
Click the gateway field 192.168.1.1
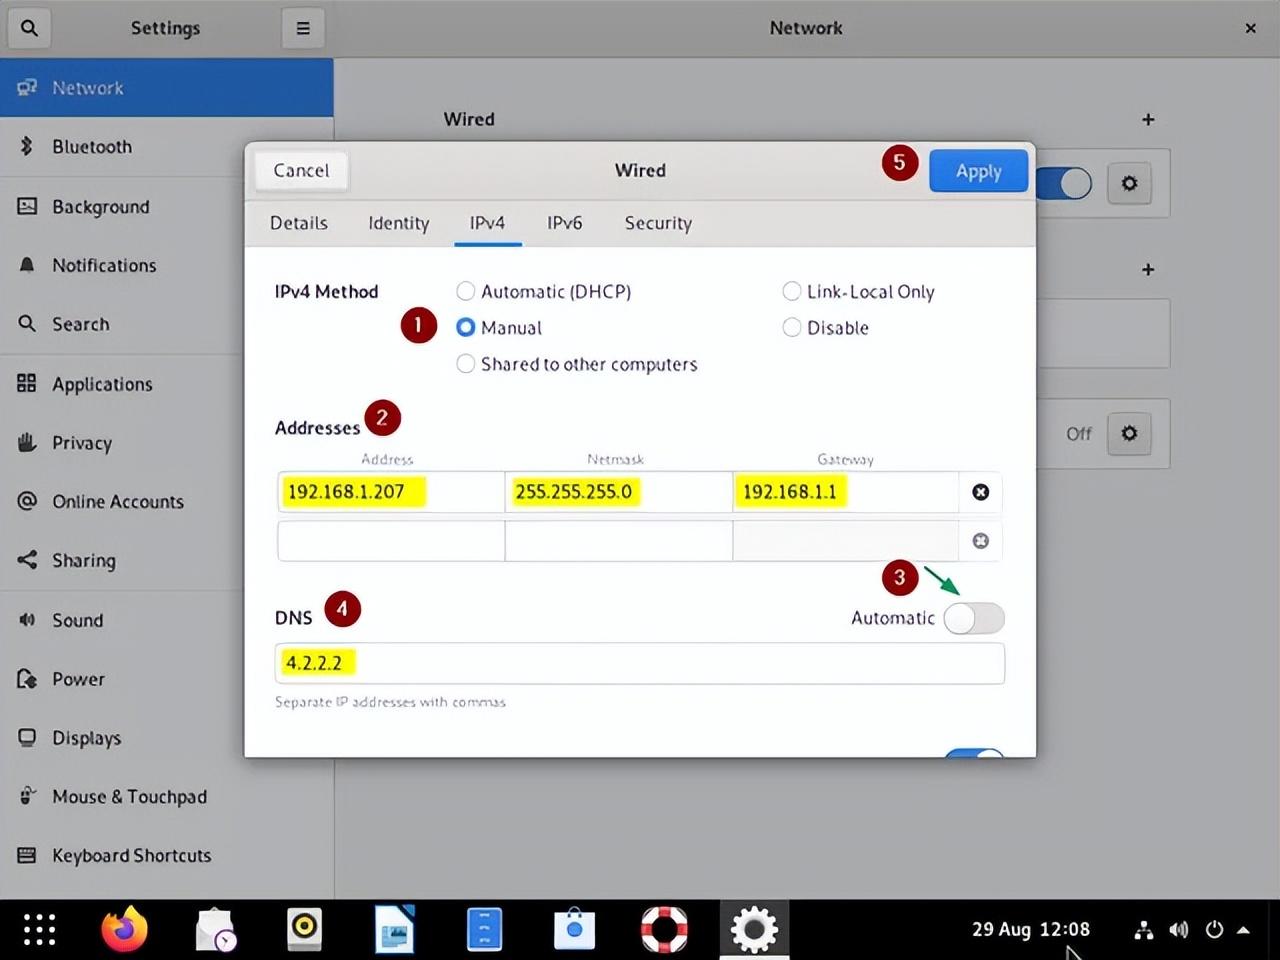click(x=846, y=492)
